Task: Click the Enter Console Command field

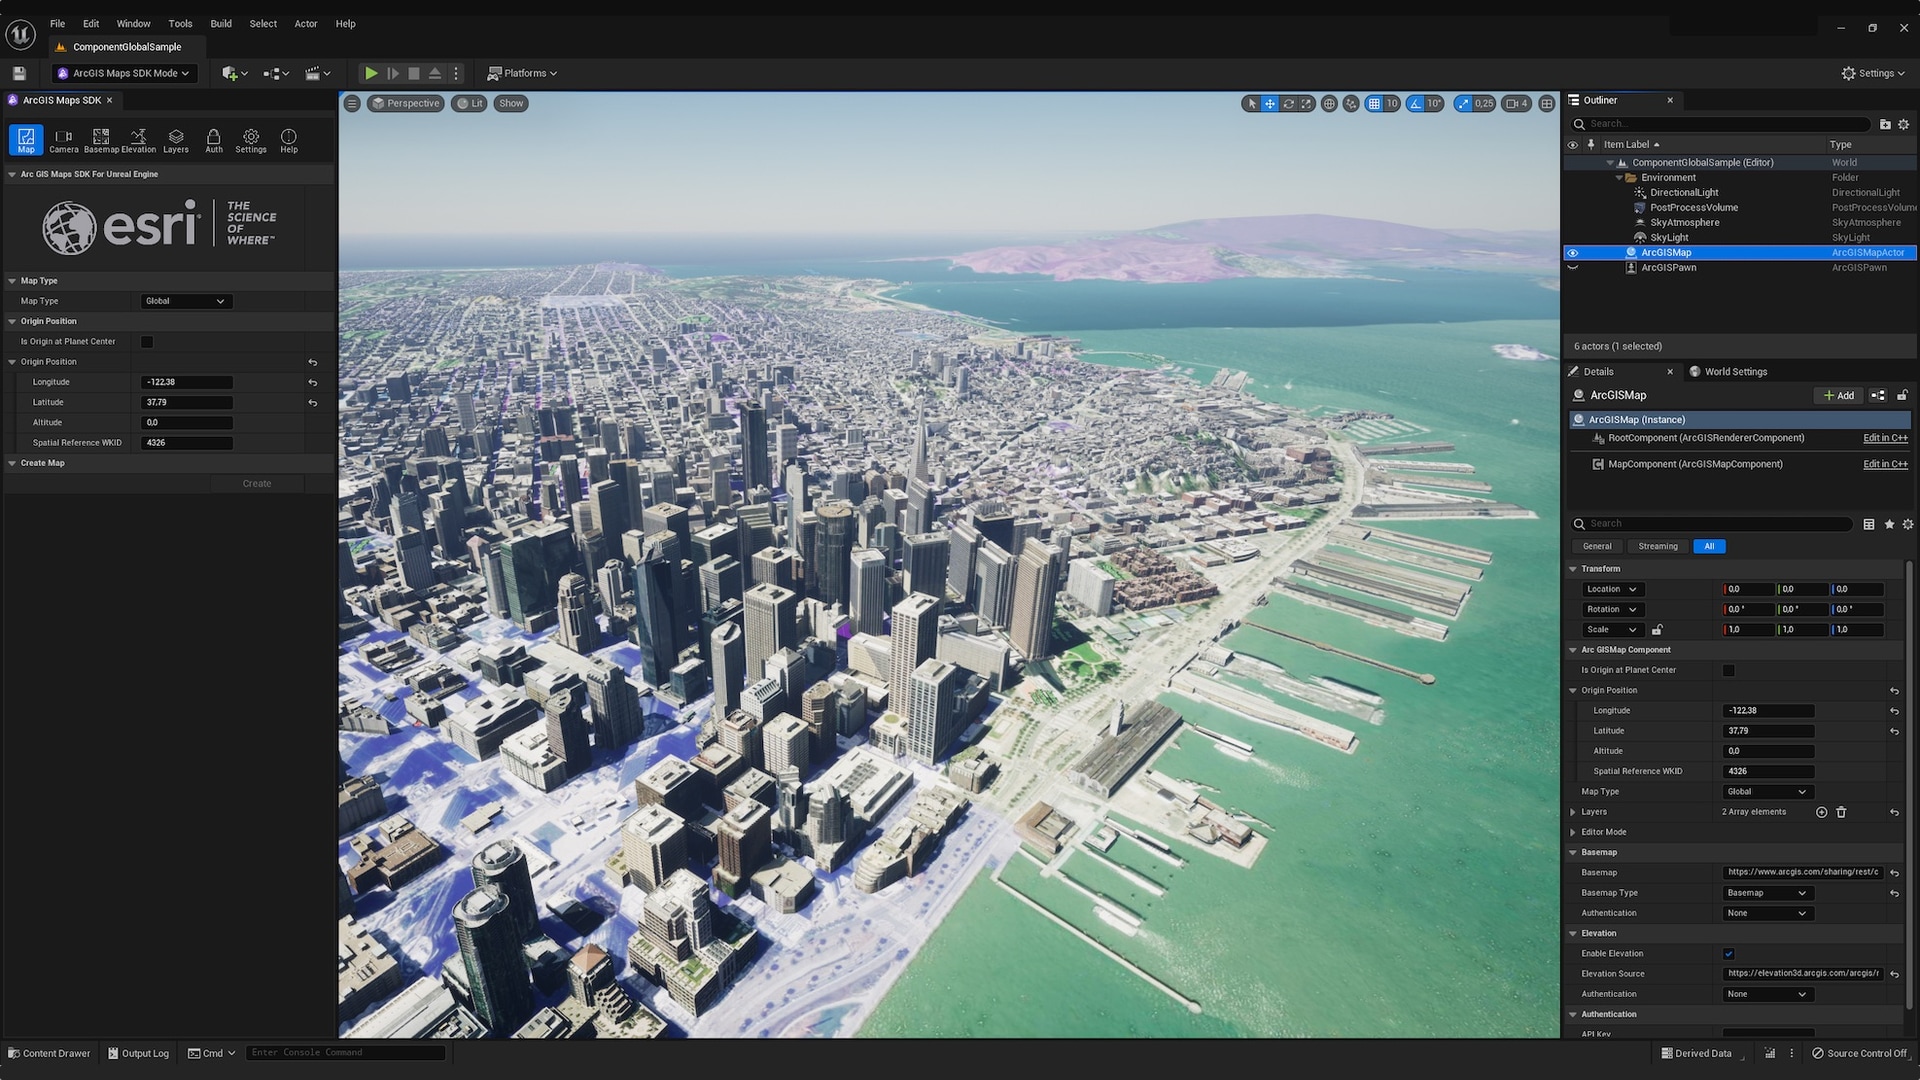Action: click(x=345, y=1052)
